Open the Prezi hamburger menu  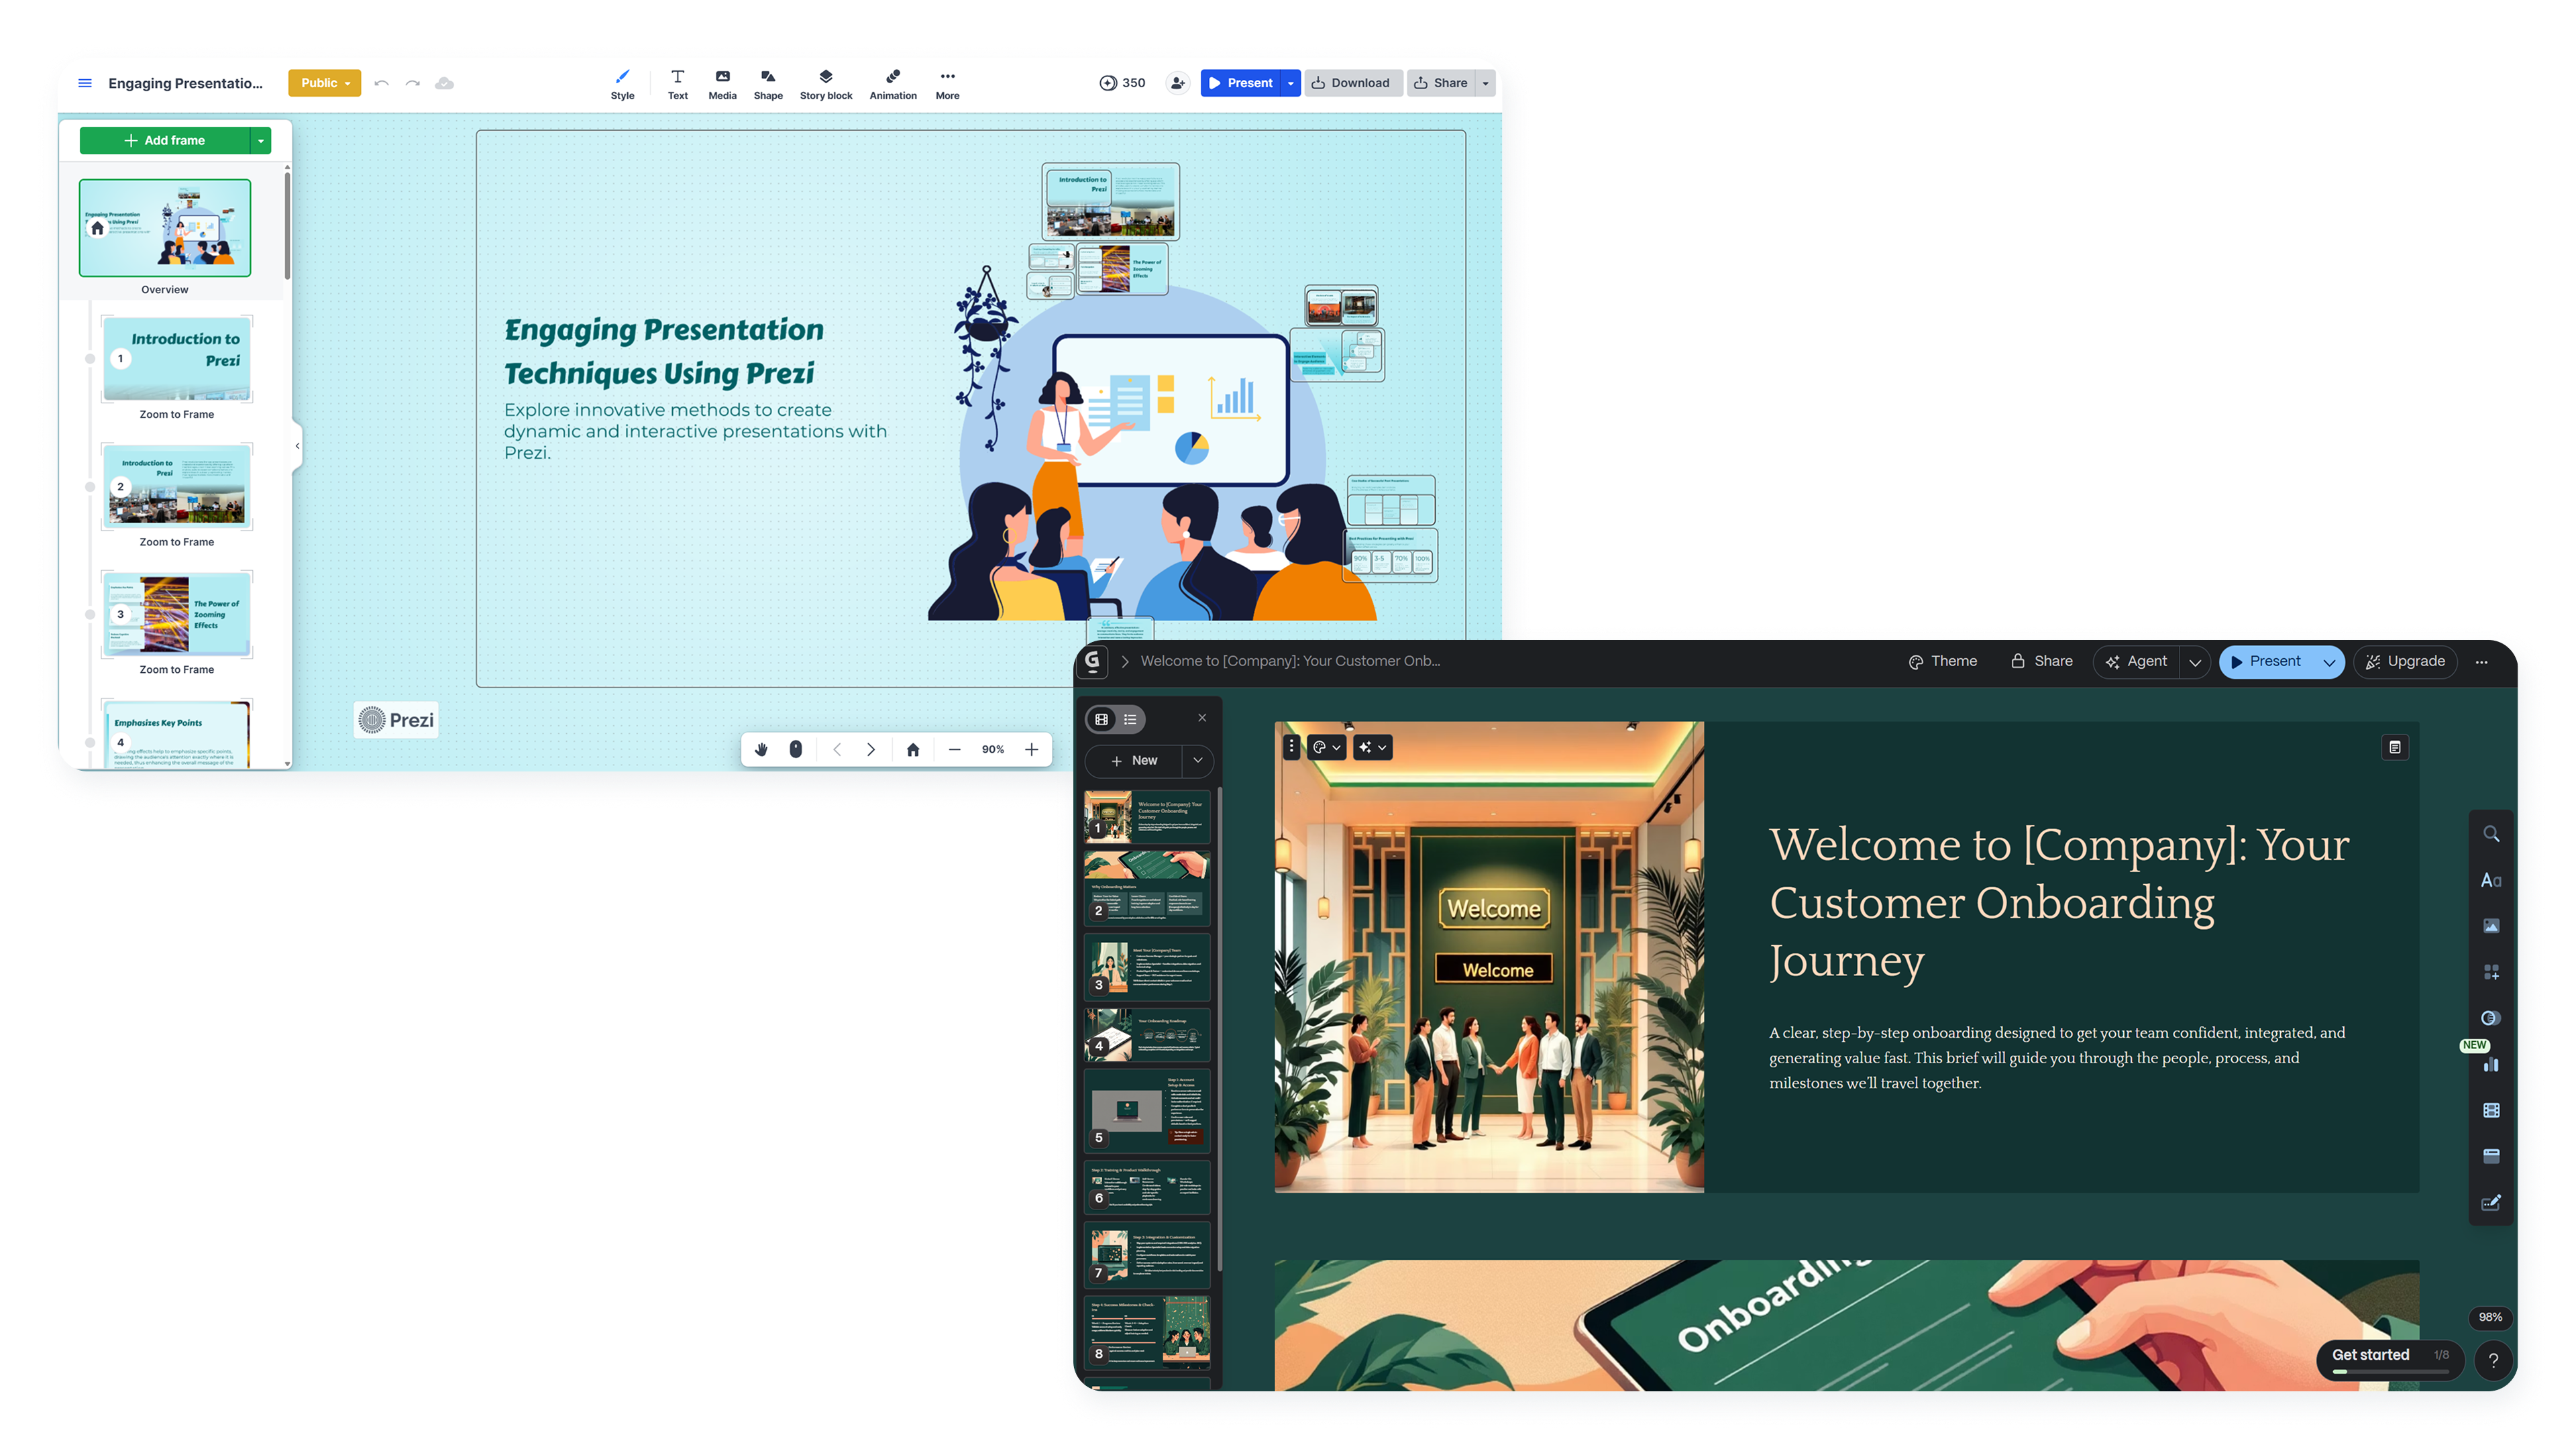[85, 83]
